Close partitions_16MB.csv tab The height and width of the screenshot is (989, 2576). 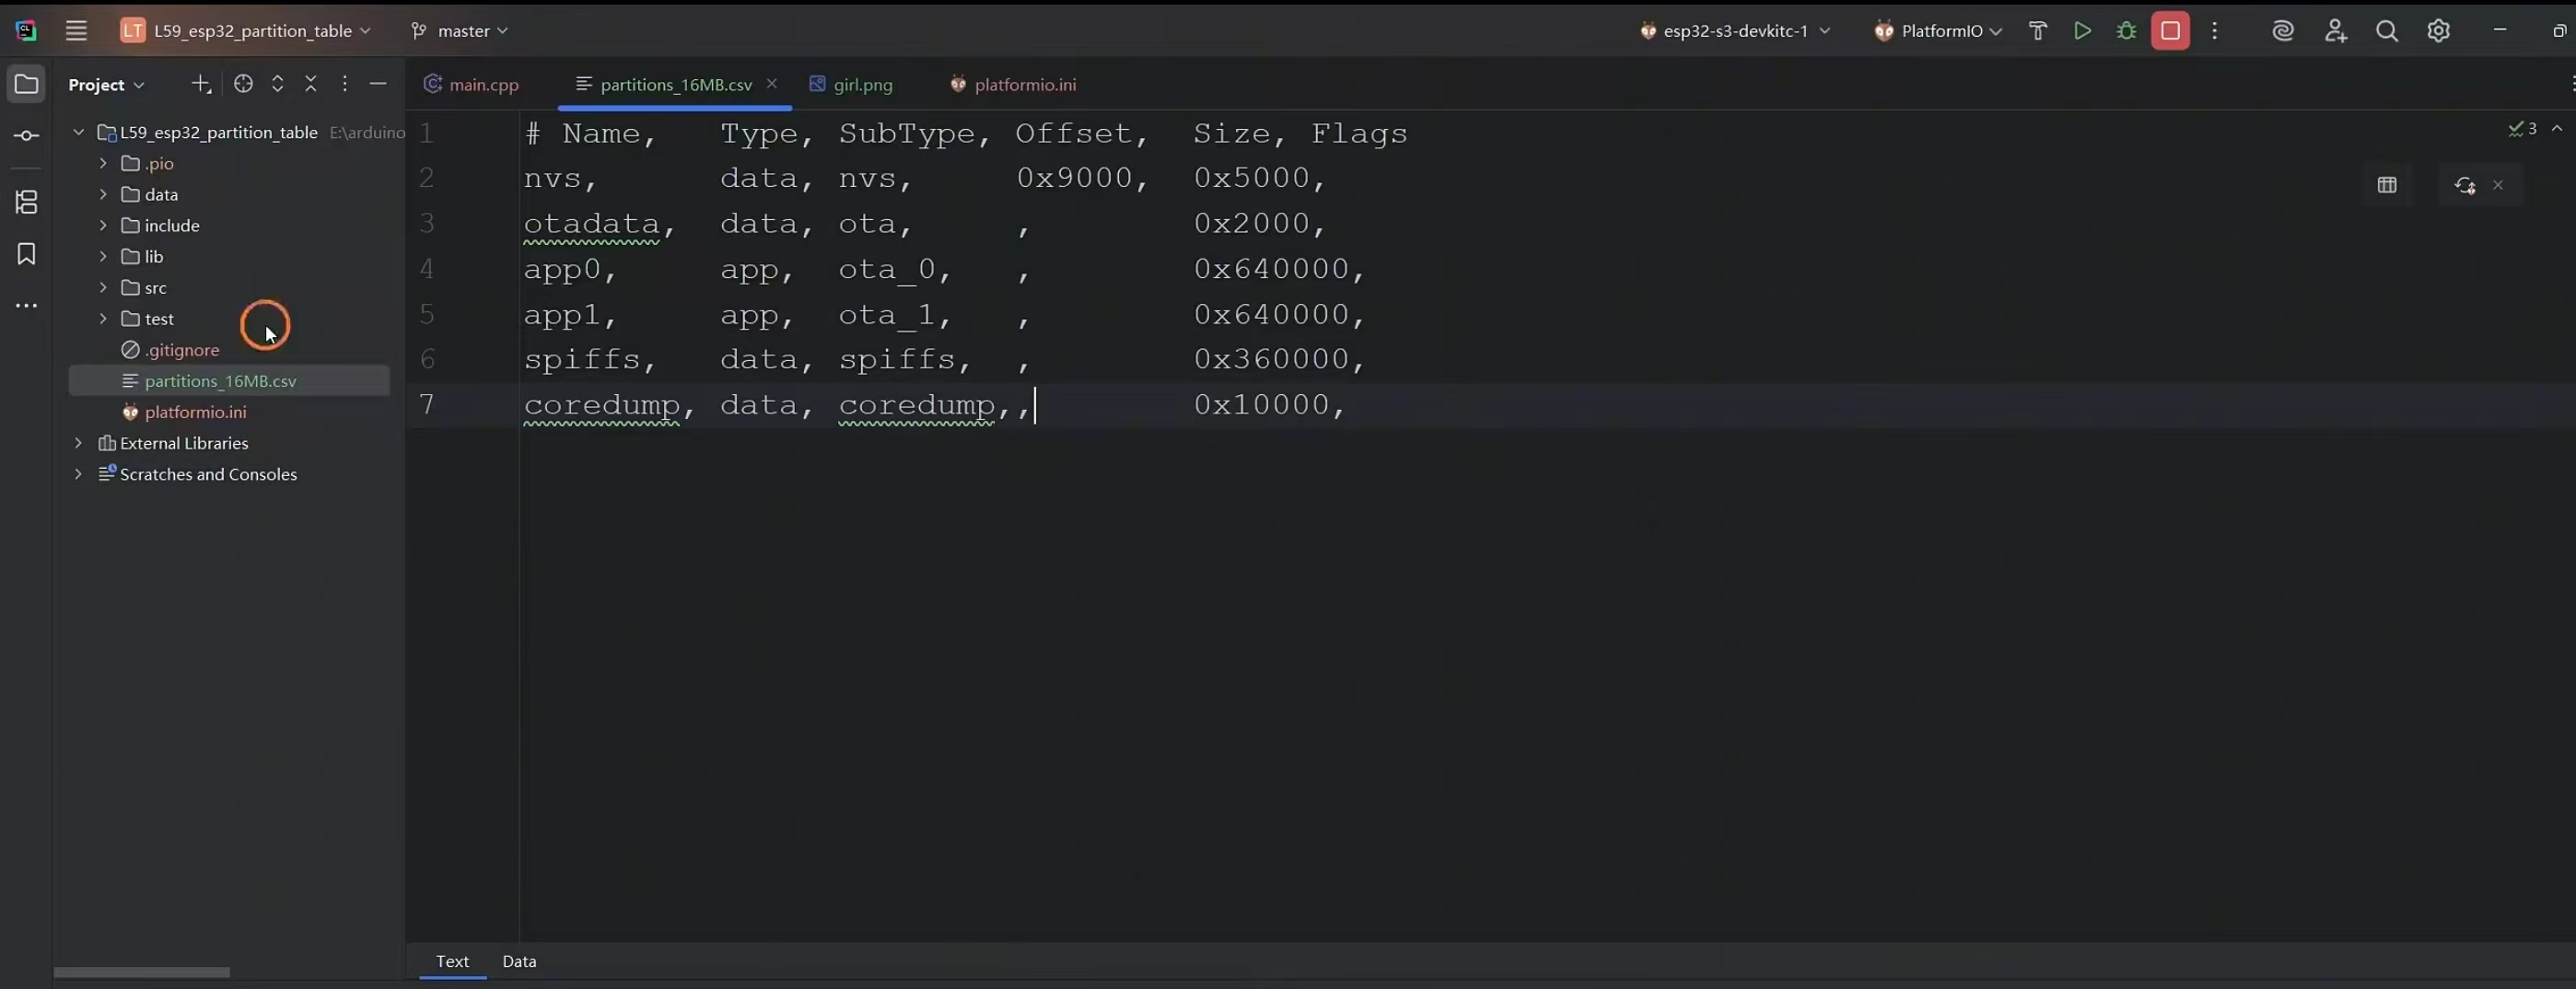[771, 84]
